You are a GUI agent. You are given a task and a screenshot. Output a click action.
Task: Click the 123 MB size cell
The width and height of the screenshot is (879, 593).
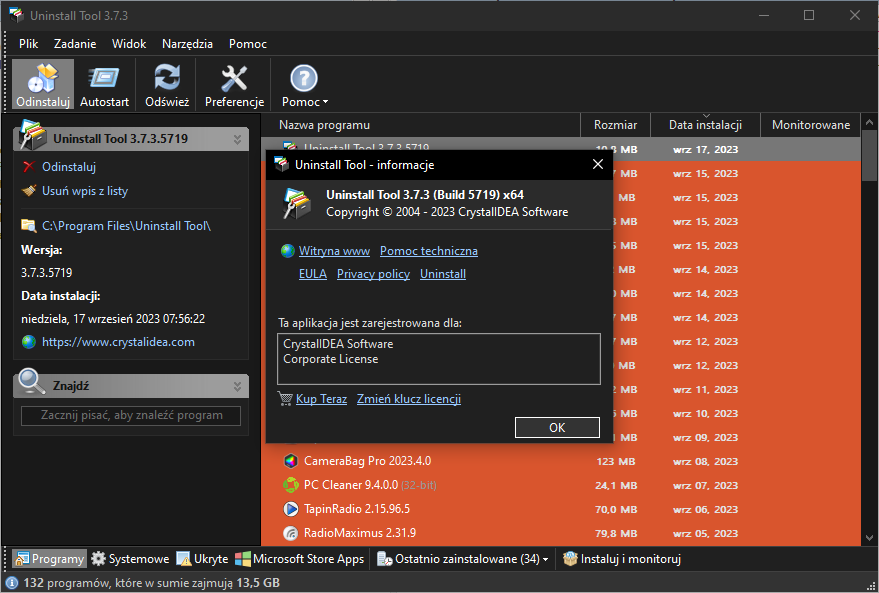[x=616, y=462]
